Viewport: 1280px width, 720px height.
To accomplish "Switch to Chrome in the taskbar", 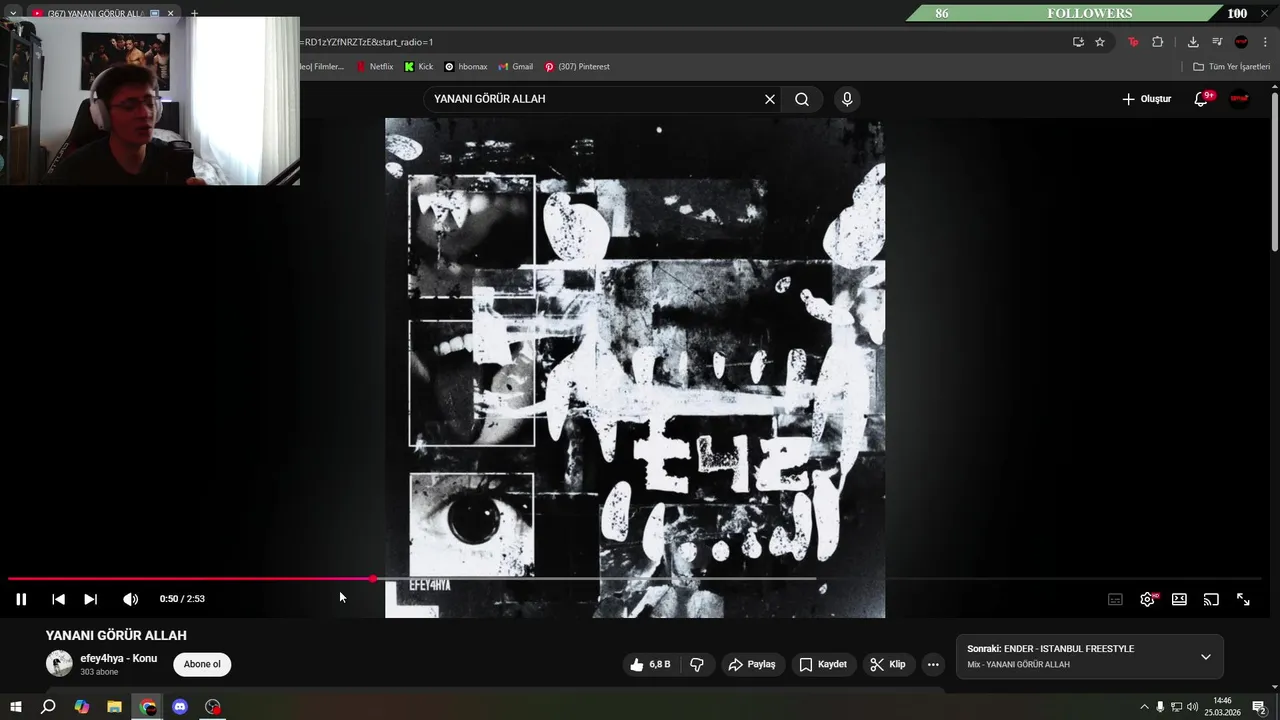I will pos(148,707).
